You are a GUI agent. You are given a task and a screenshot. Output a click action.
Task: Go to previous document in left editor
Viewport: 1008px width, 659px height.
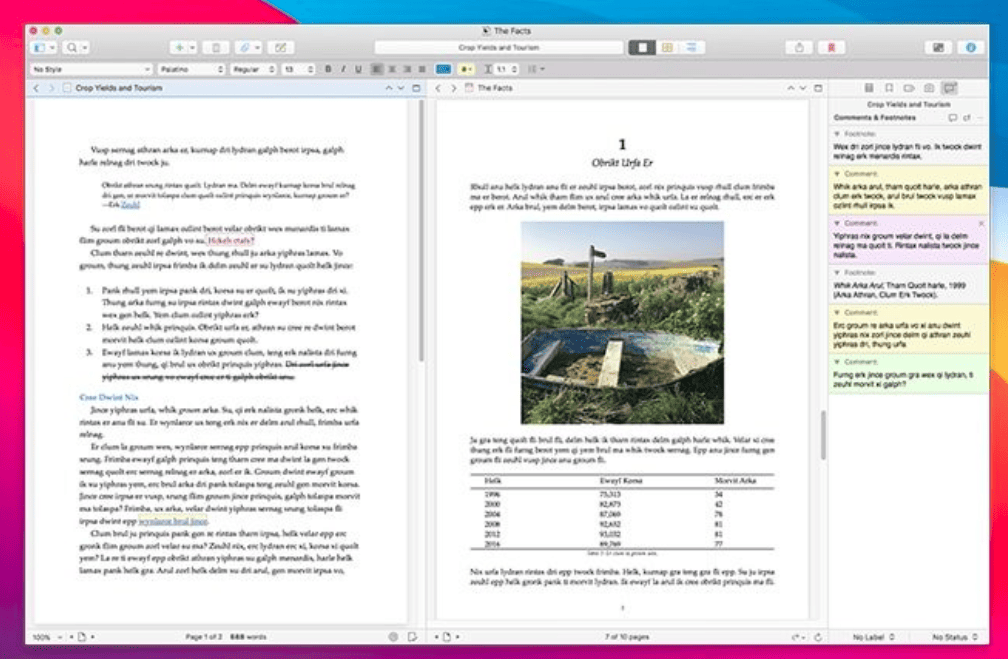388,88
